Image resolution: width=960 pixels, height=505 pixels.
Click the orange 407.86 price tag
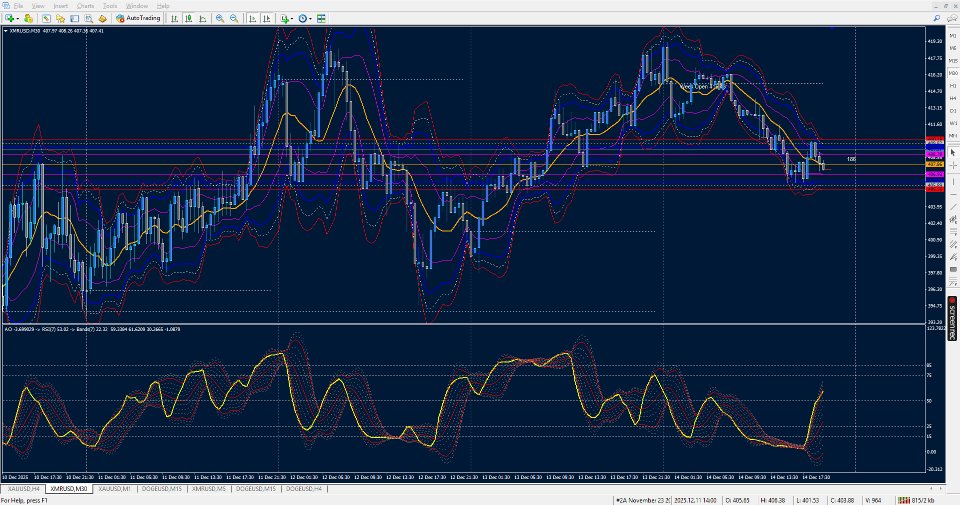click(935, 165)
